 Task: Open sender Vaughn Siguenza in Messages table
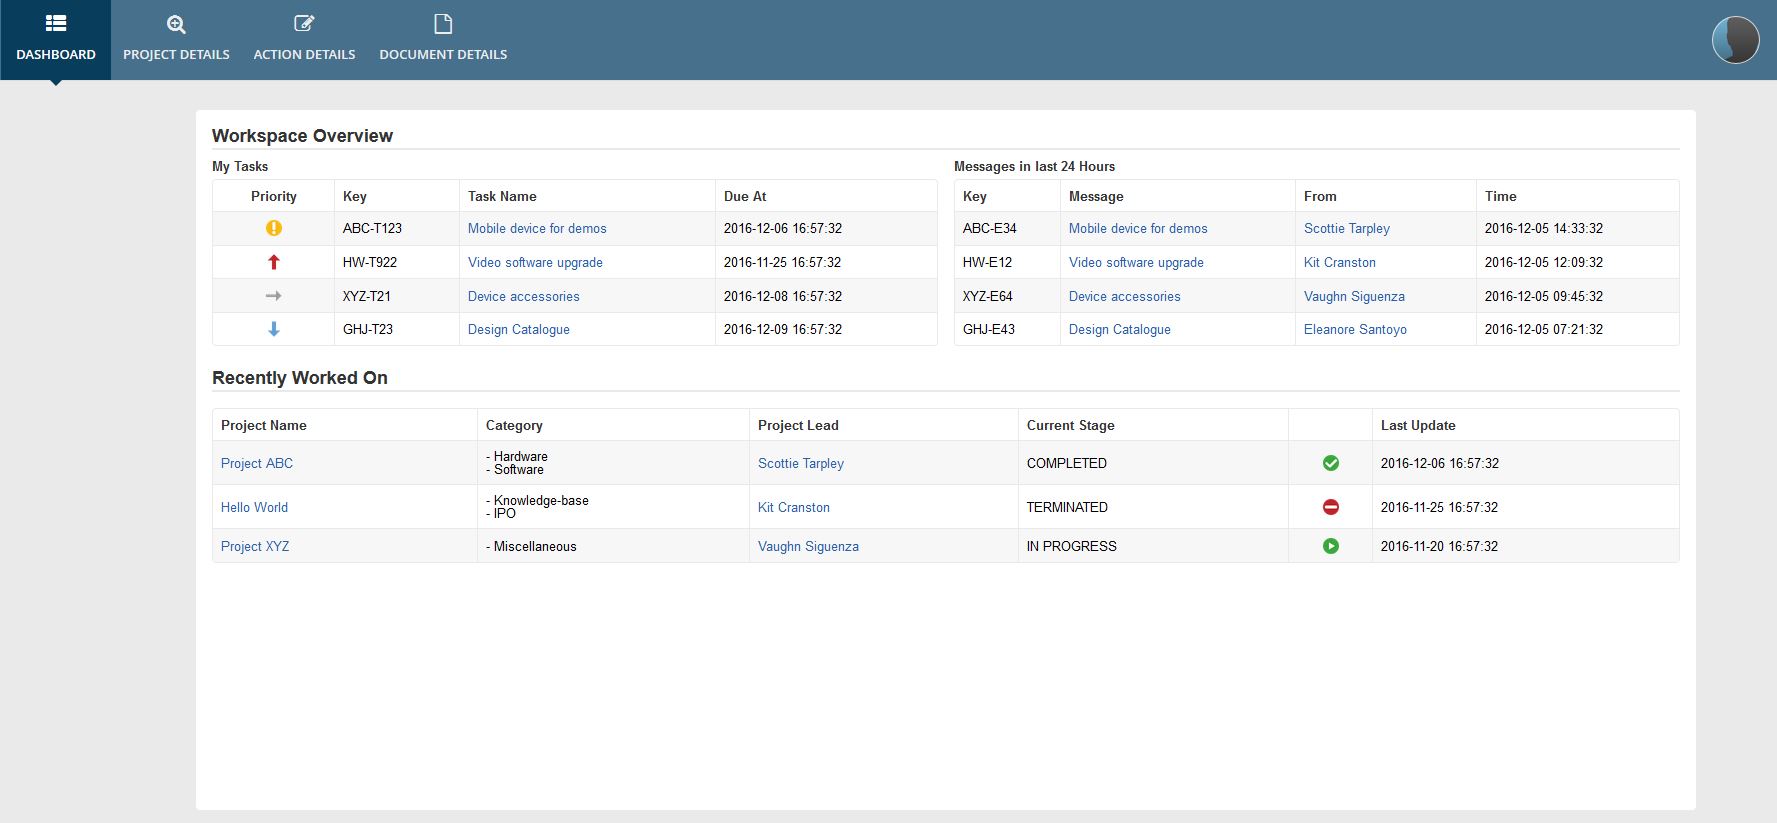pos(1354,296)
